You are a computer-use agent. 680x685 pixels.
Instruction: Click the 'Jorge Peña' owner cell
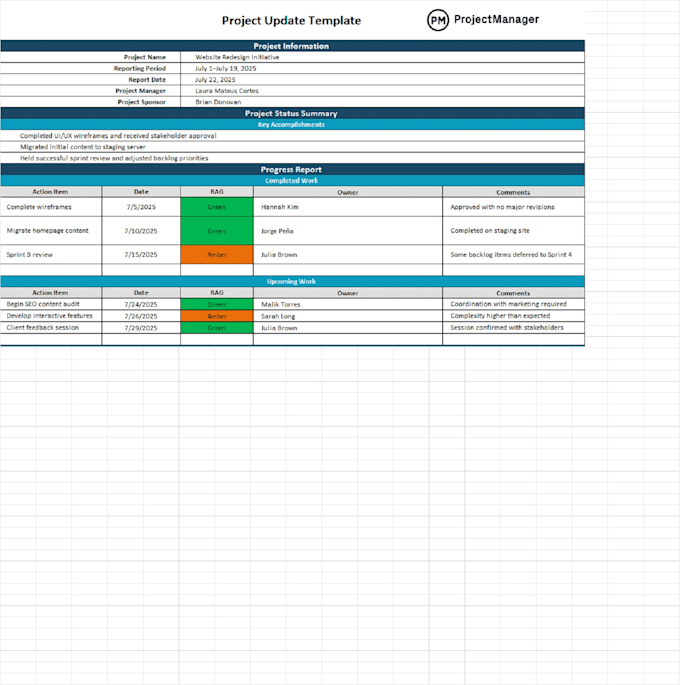point(348,231)
